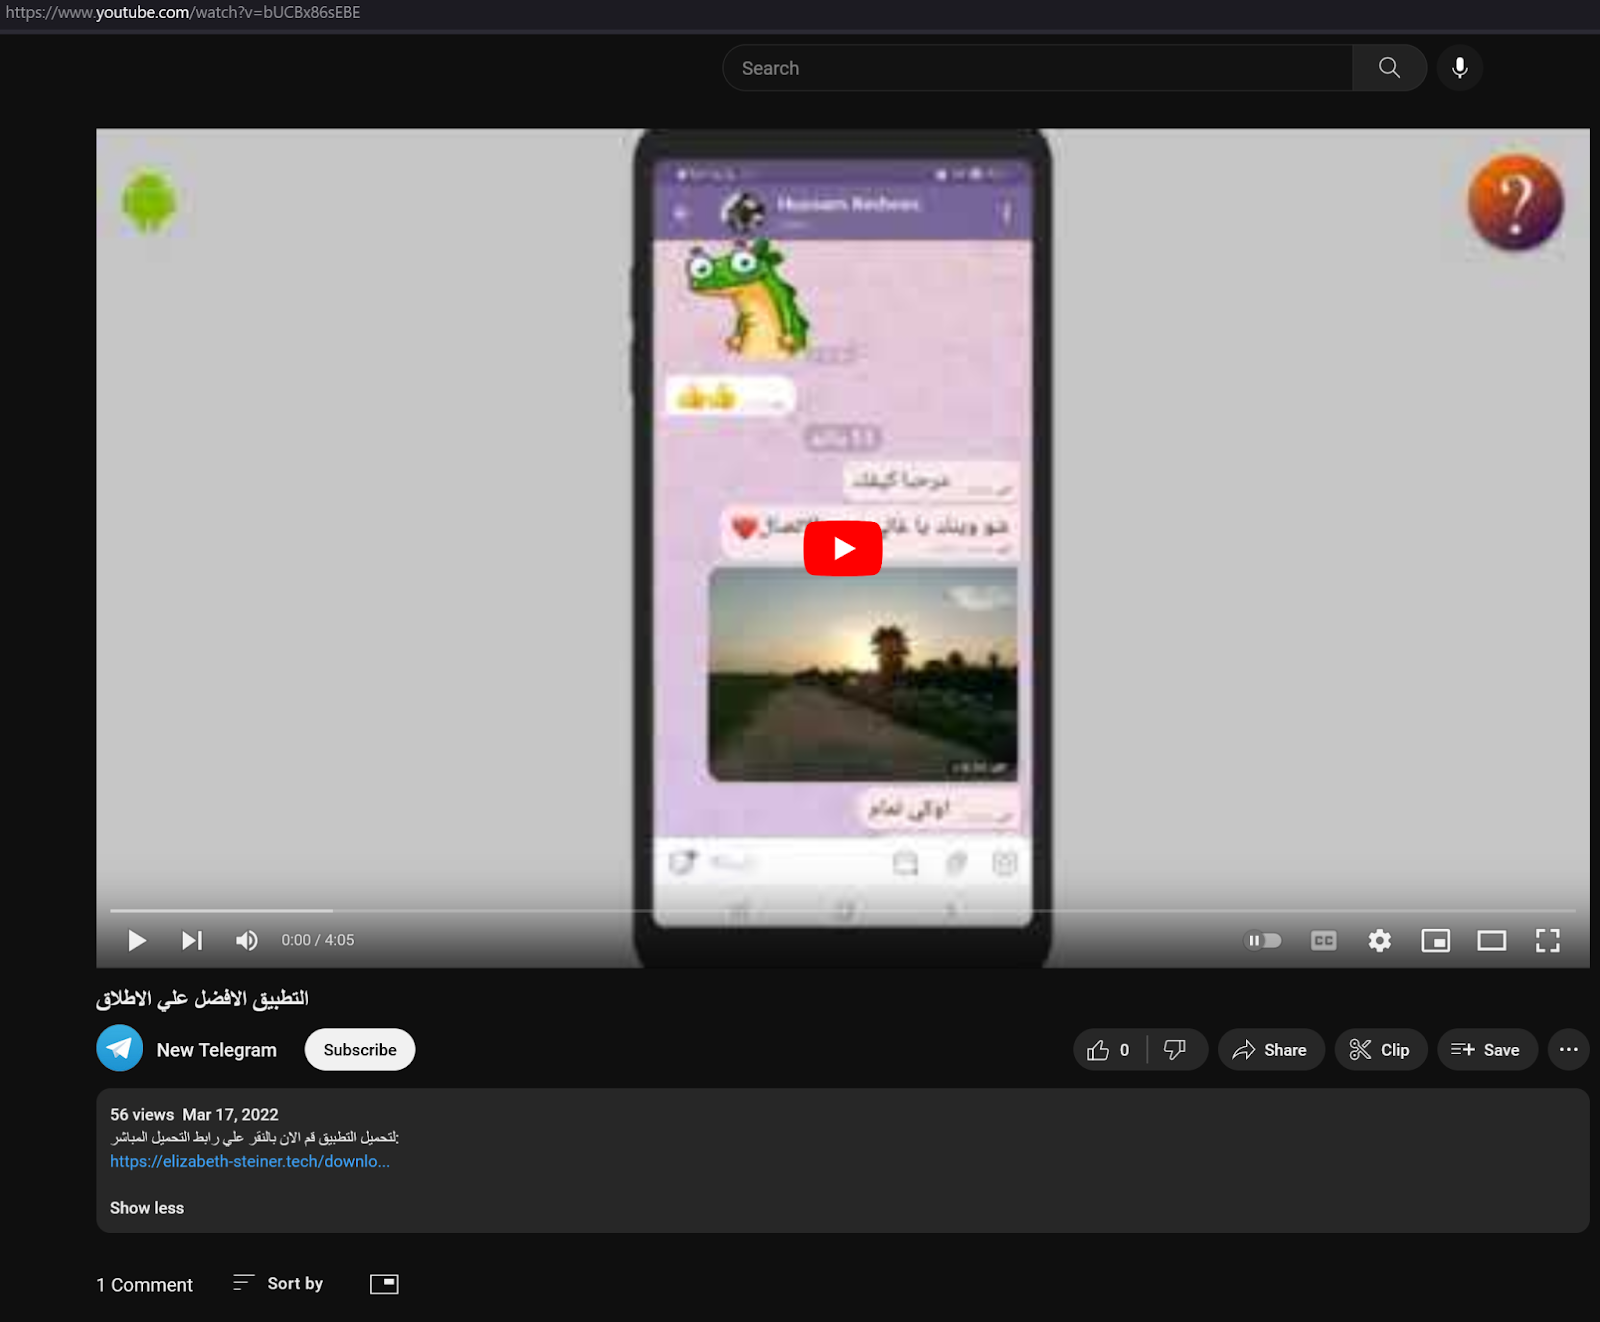
Task: Subscribe to New Telegram channel
Action: [360, 1050]
